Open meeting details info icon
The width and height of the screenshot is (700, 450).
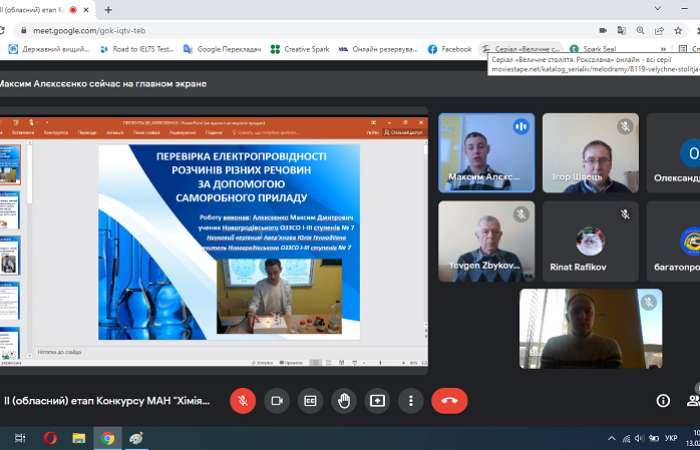pyautogui.click(x=663, y=400)
